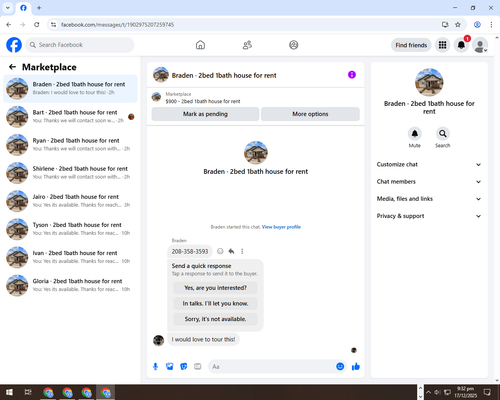Open the account avatar menu
This screenshot has width=500, height=400.
(480, 45)
